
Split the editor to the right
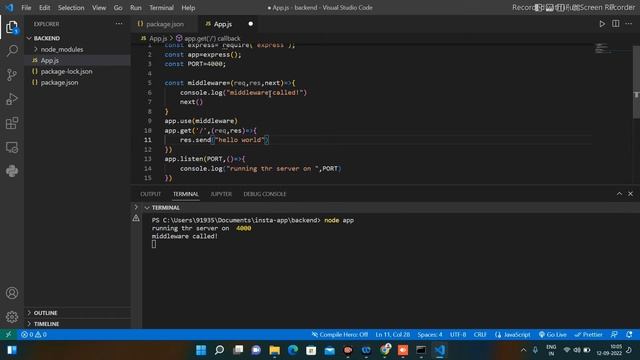coord(616,24)
